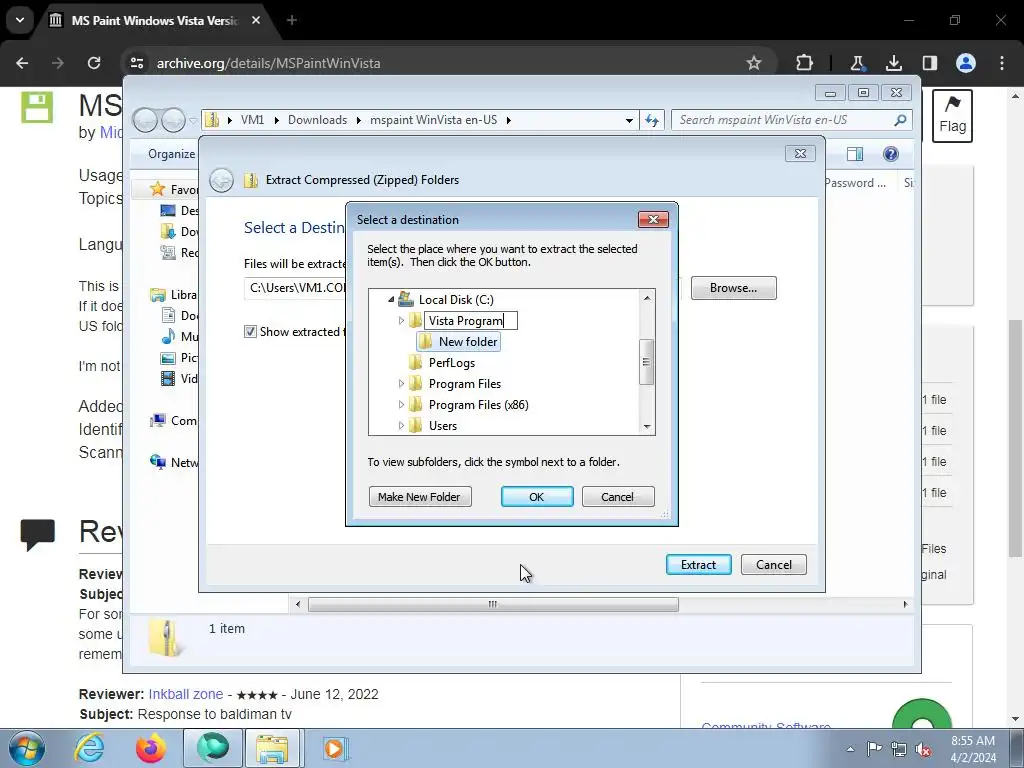The width and height of the screenshot is (1024, 768).
Task: Toggle Show extracted files checkbox
Action: tap(250, 332)
